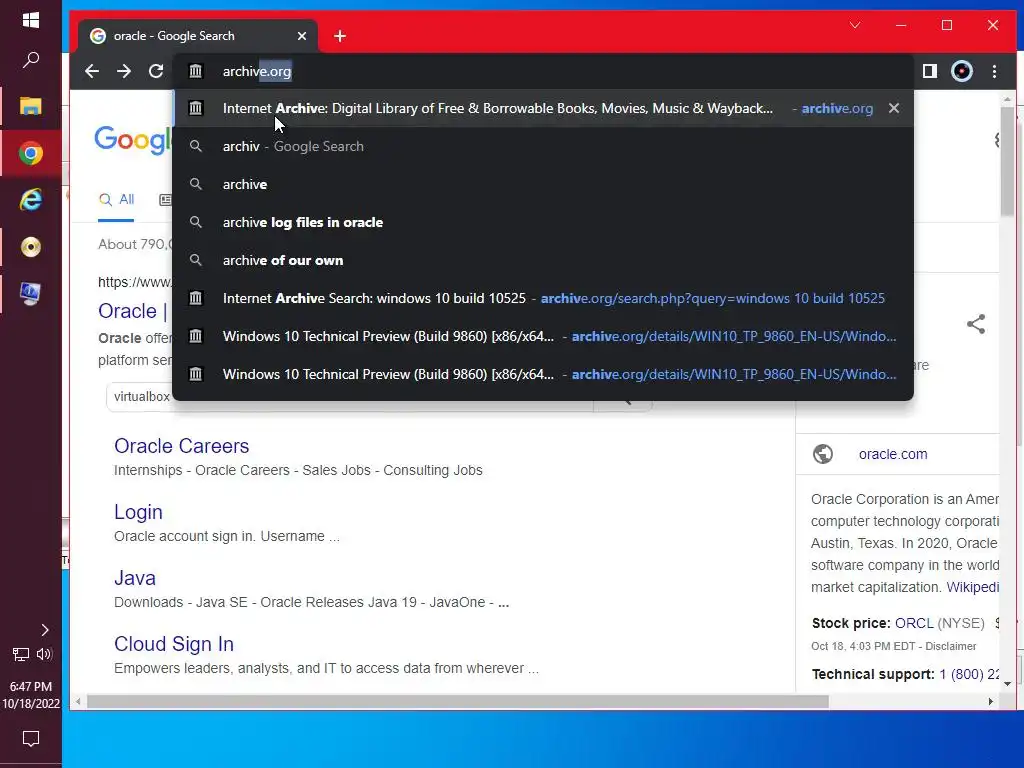Open the Oracle Careers link

(182, 446)
